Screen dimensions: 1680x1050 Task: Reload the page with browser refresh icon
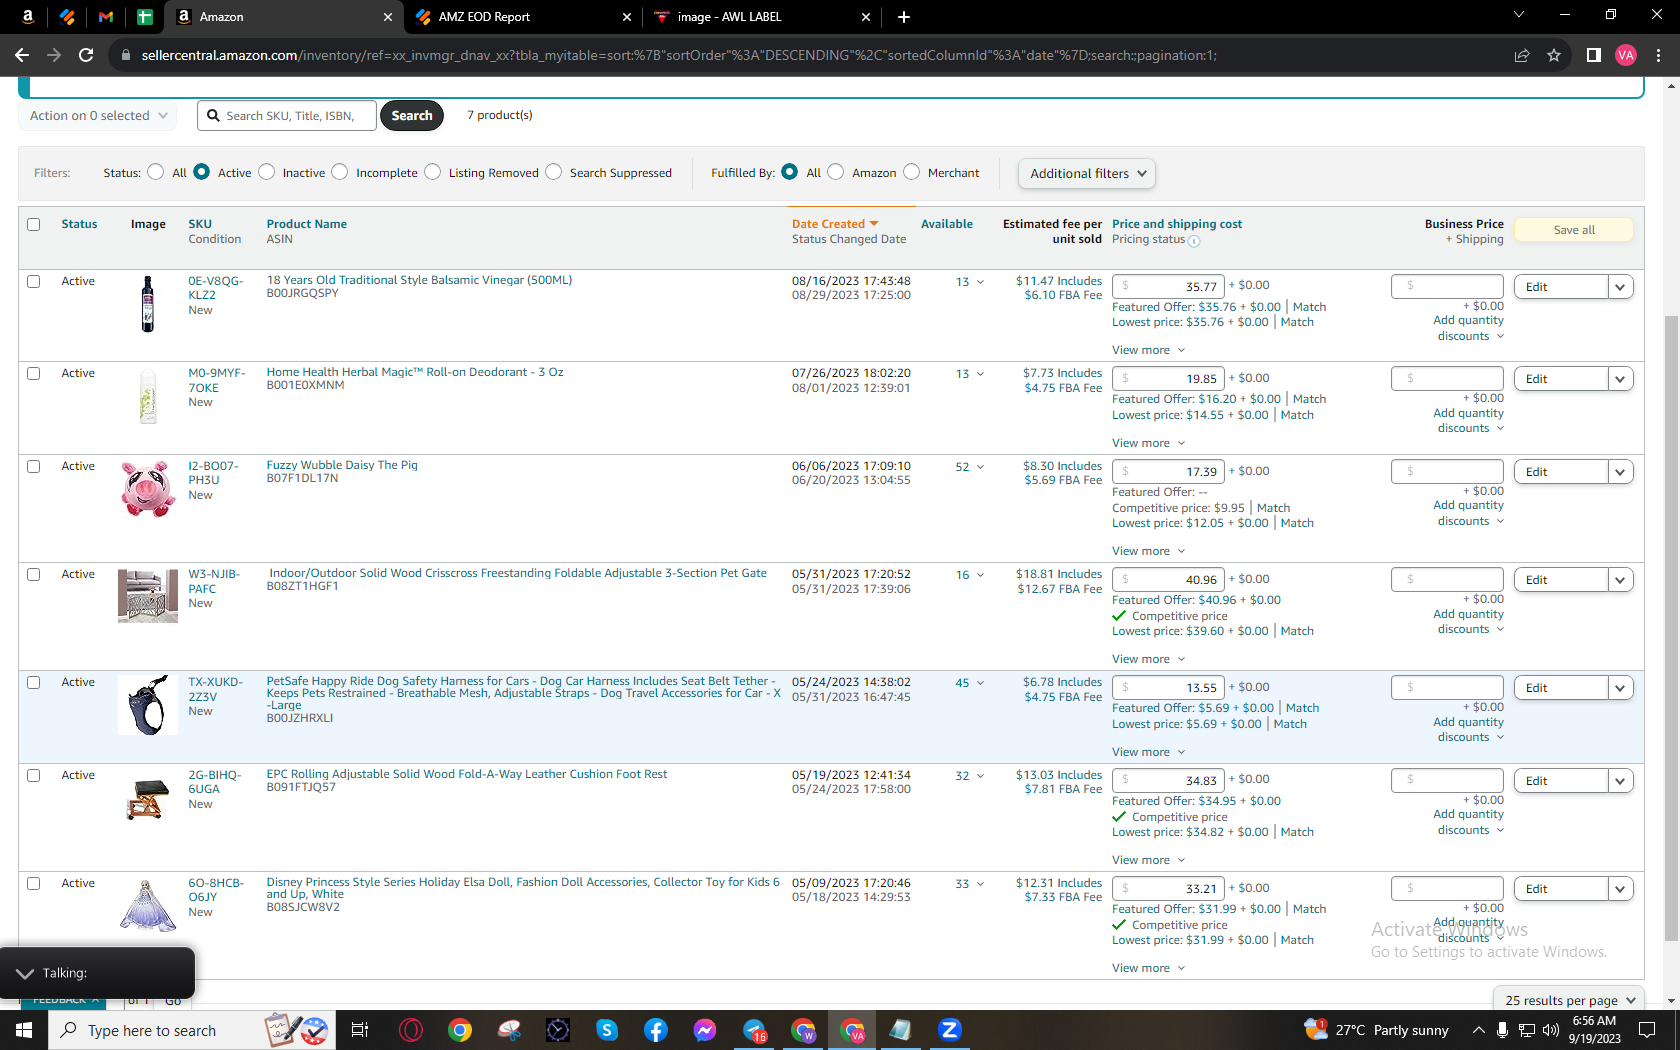click(86, 55)
